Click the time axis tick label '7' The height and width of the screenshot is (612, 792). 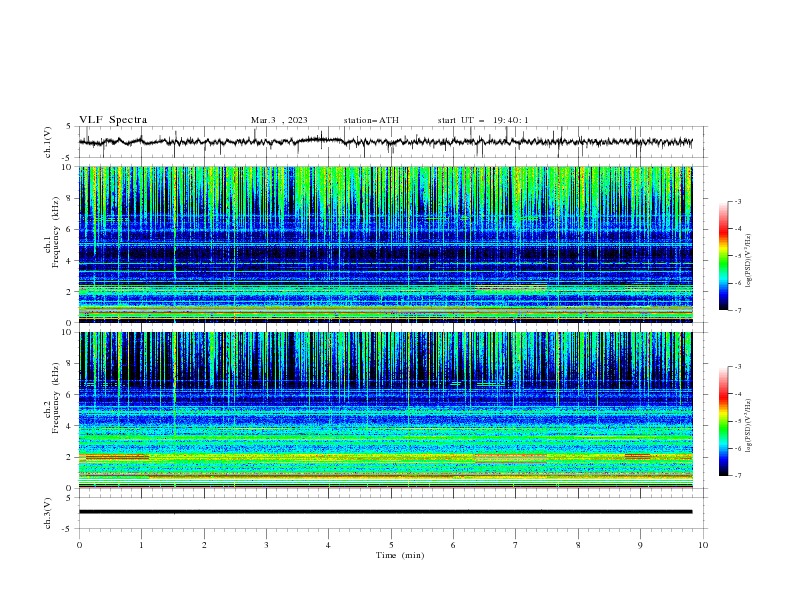click(516, 545)
